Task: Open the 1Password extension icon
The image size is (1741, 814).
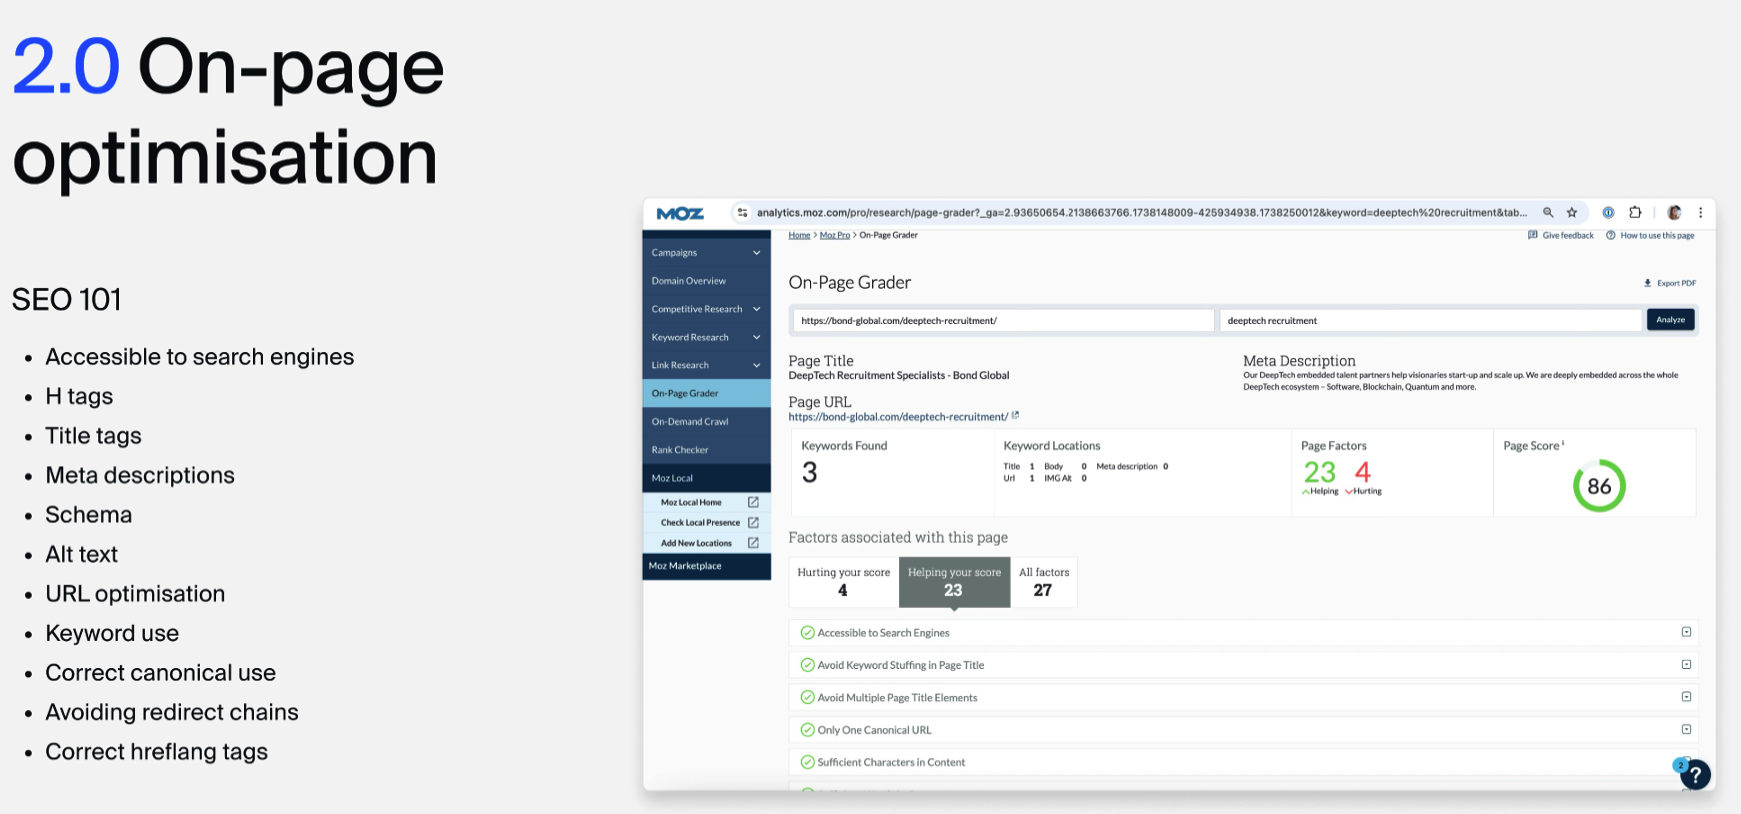Action: 1608,213
